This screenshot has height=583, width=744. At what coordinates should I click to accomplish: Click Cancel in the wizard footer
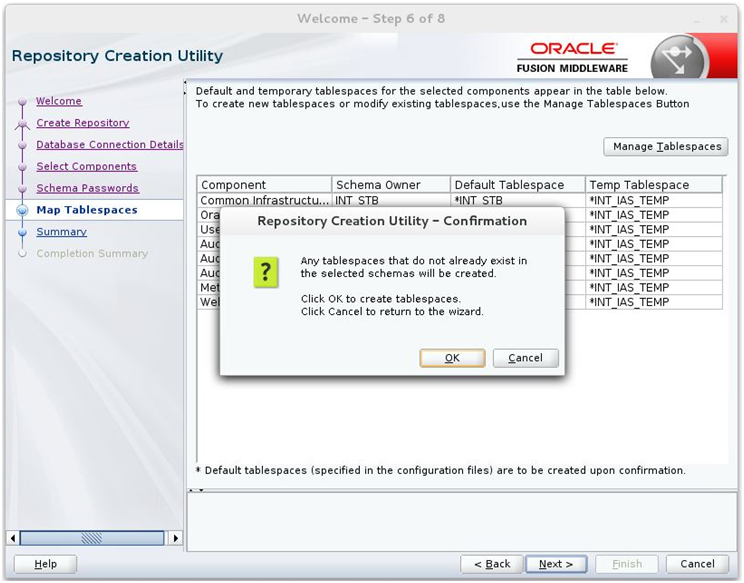point(697,564)
